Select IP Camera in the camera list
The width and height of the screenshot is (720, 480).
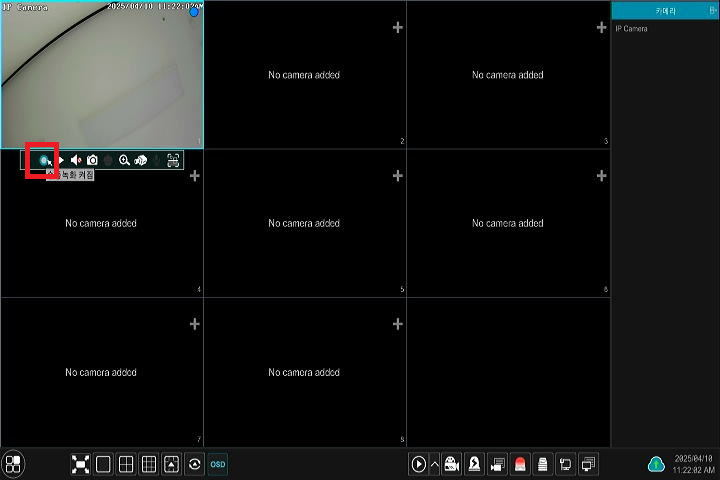point(631,28)
